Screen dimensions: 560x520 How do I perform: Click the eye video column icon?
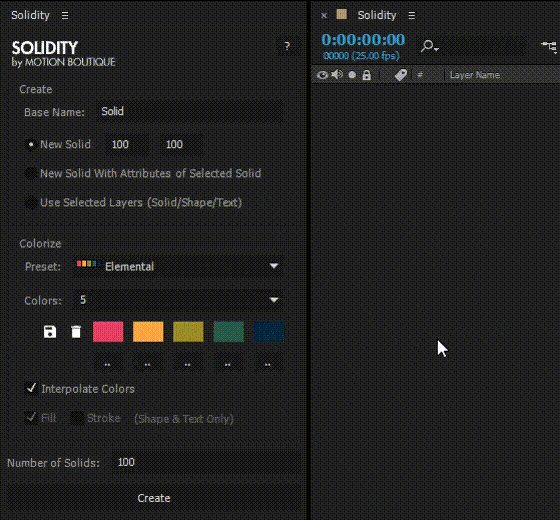tap(322, 75)
